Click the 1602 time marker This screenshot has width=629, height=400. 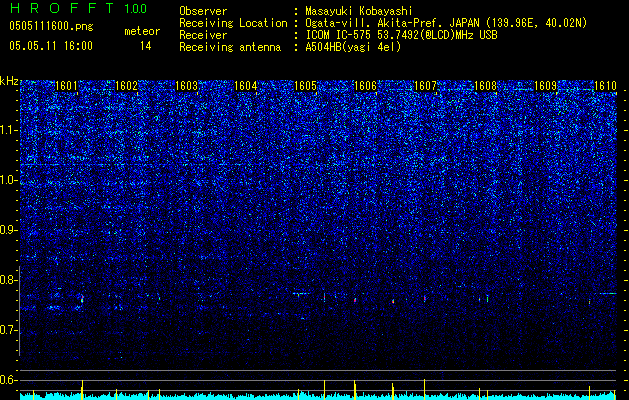[x=126, y=85]
